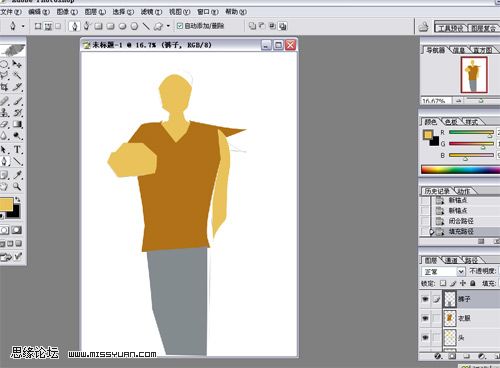
Task: Select the Clone Stamp tool
Action: (4, 112)
